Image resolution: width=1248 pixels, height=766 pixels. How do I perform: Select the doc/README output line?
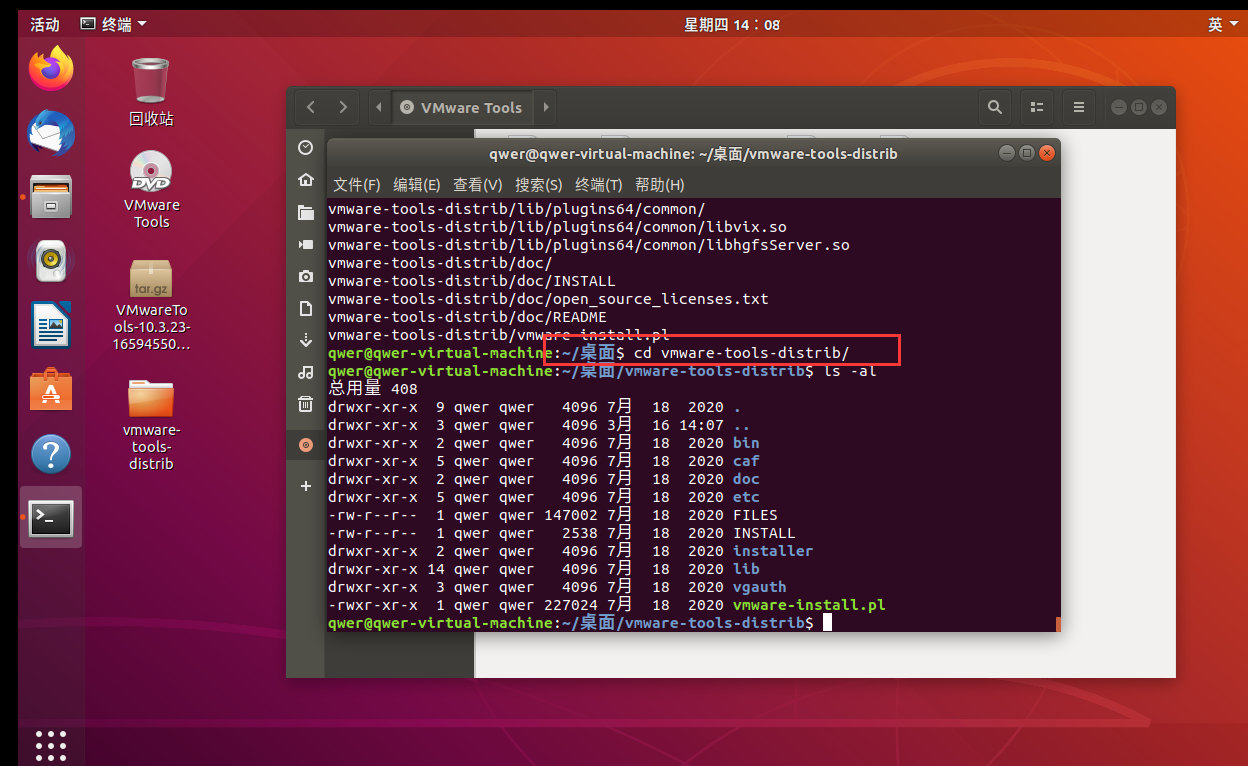click(x=467, y=317)
